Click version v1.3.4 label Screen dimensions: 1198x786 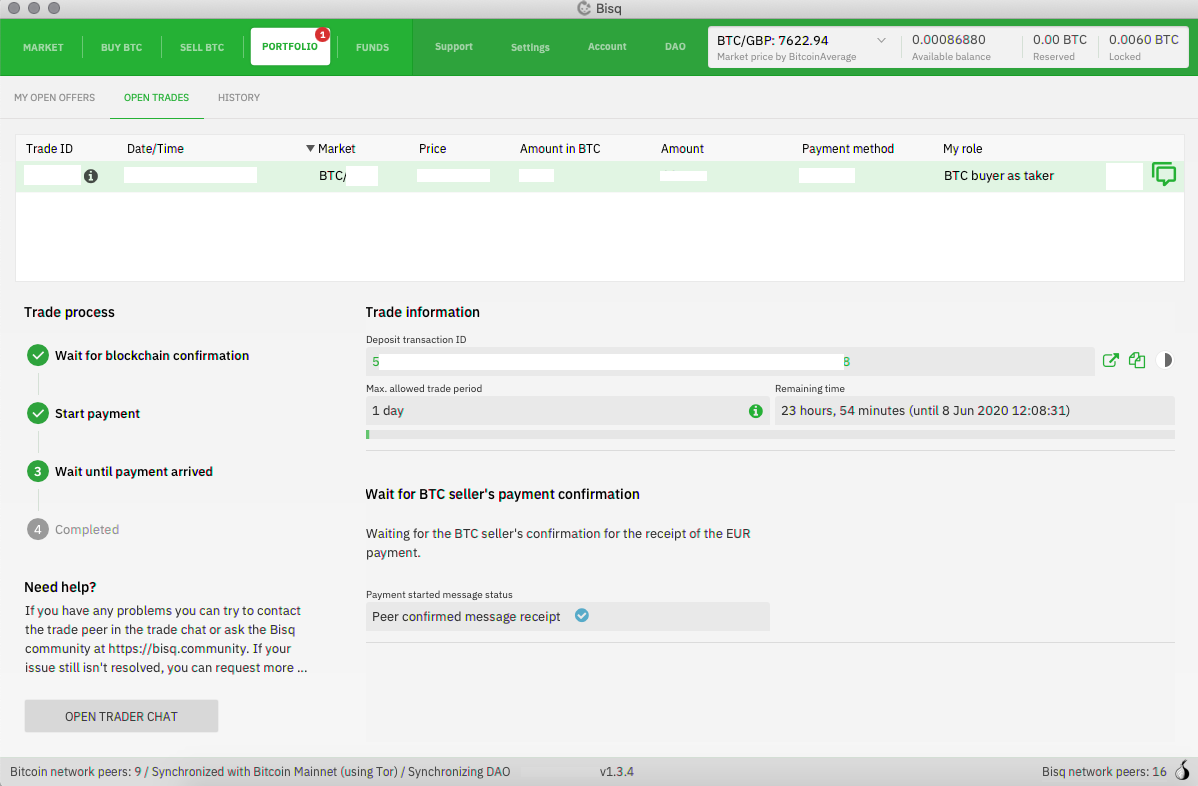617,771
